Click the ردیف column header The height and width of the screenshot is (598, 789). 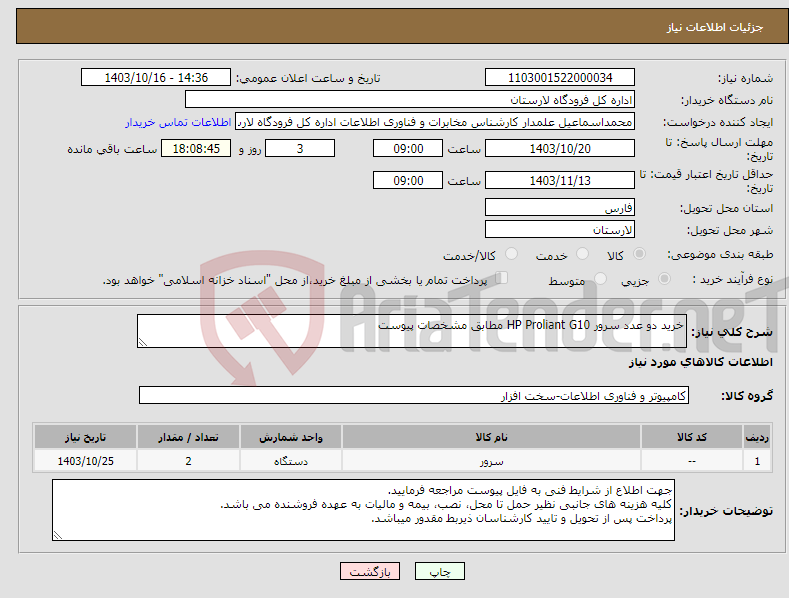pyautogui.click(x=757, y=437)
